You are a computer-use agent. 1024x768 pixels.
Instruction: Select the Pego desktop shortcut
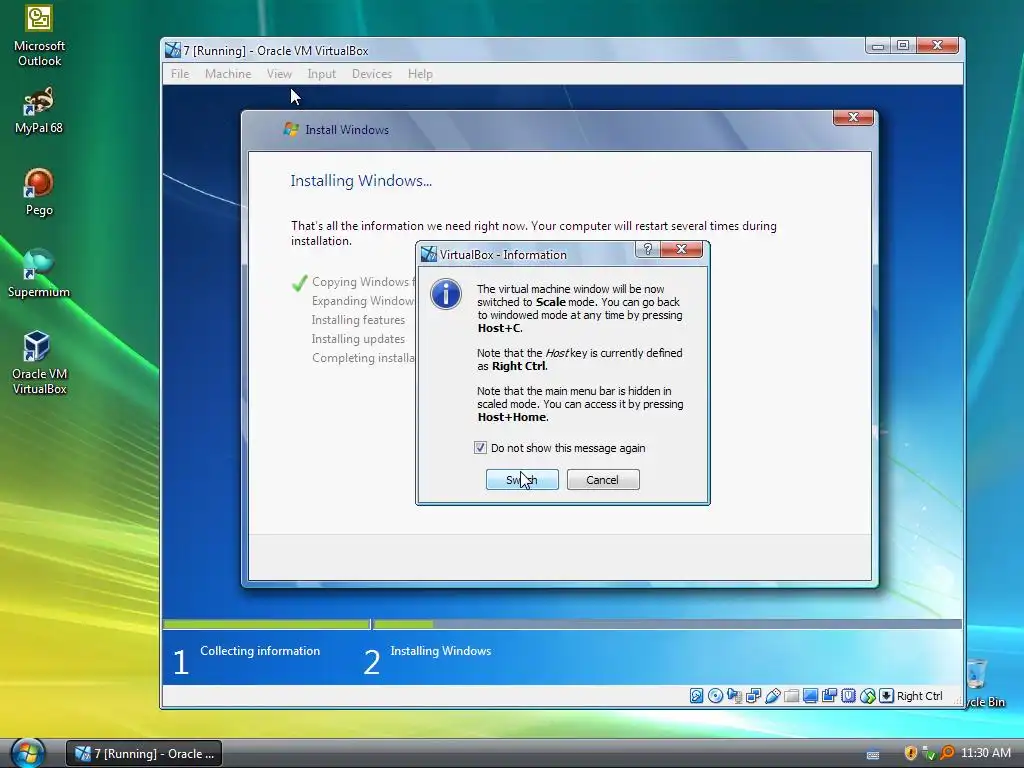pyautogui.click(x=39, y=193)
